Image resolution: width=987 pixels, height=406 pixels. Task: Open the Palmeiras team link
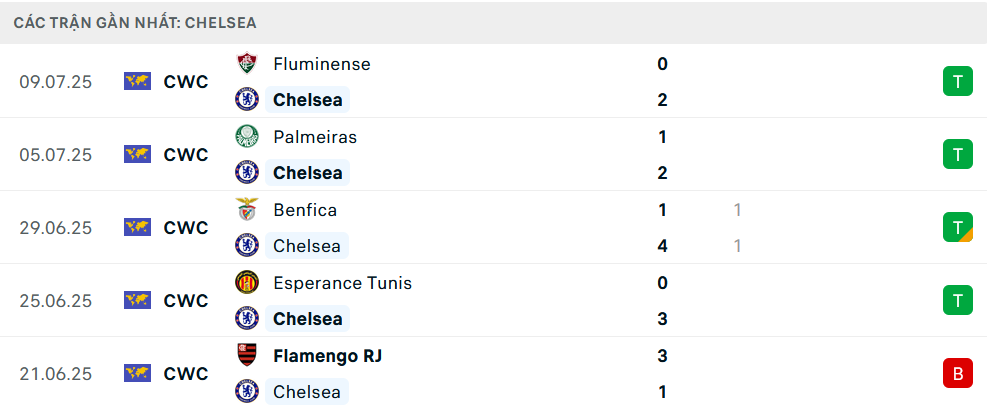[315, 137]
